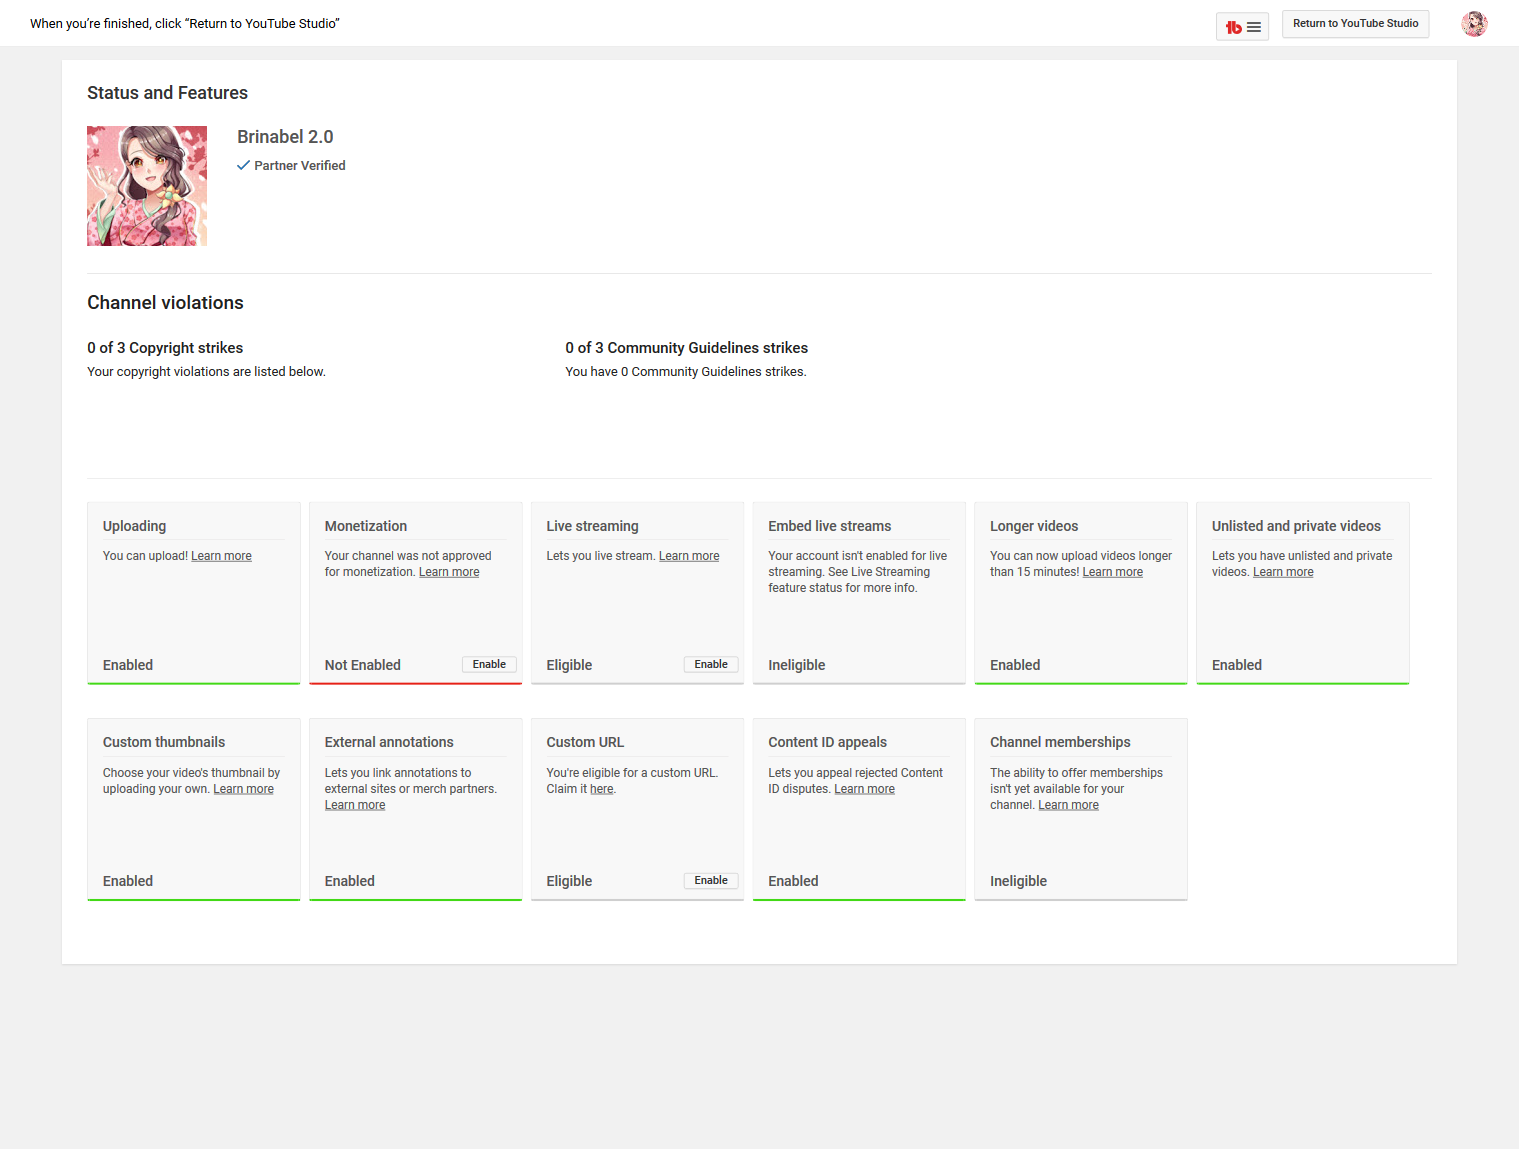Click 'Your copyright violations are listed below' text
This screenshot has height=1150, width=1519.
(206, 372)
